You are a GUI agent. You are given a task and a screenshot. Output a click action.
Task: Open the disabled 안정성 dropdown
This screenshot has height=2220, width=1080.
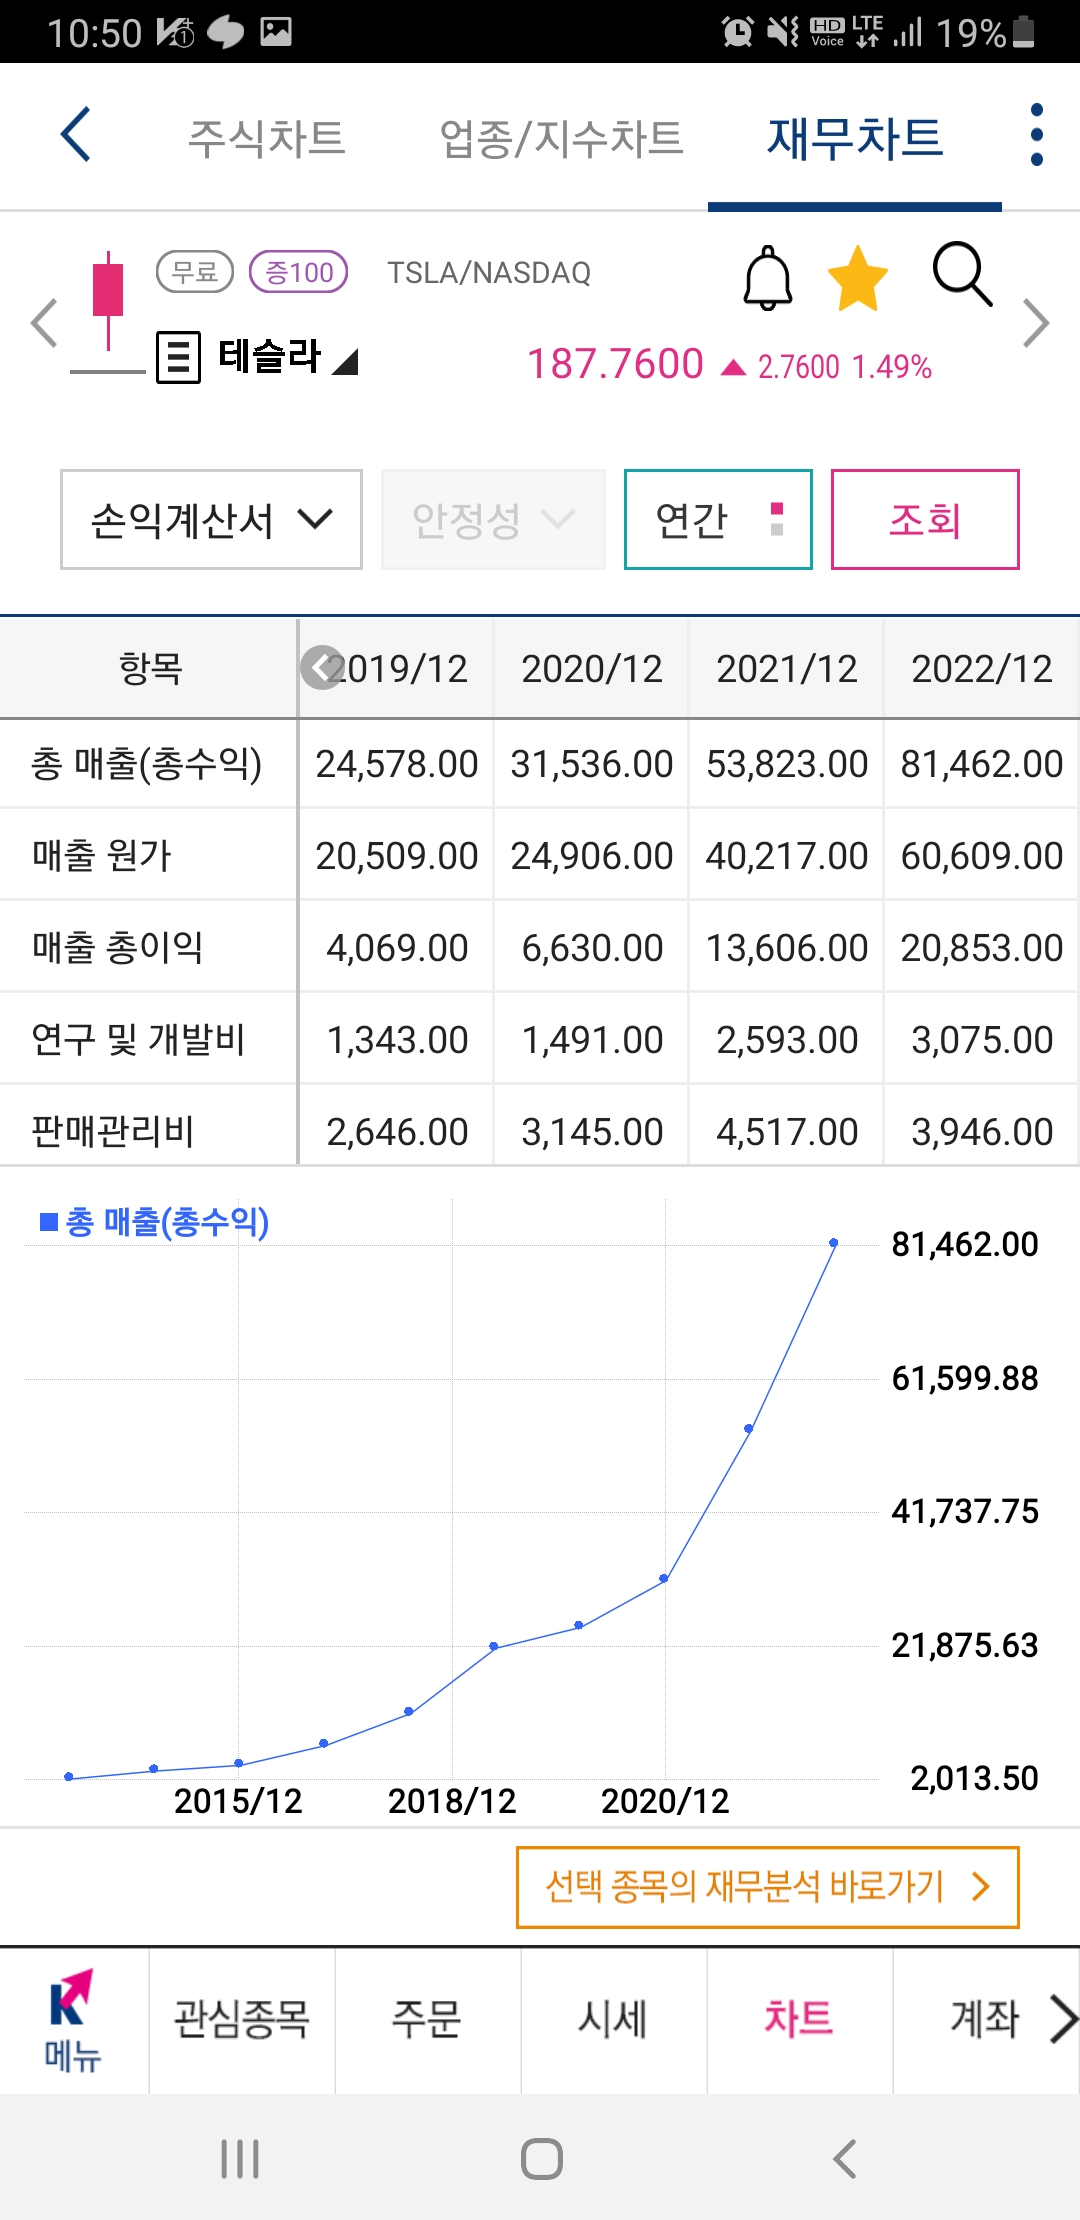(x=493, y=520)
